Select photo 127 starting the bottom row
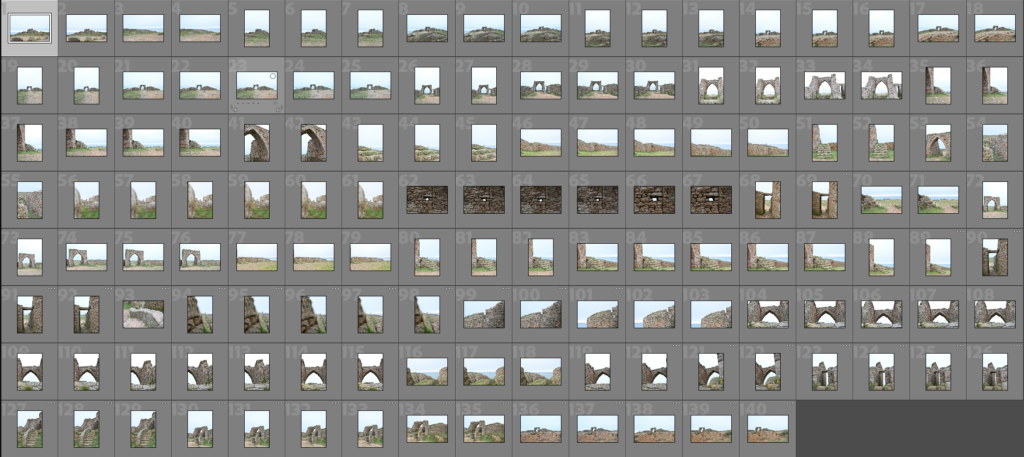This screenshot has height=457, width=1024. (29, 428)
